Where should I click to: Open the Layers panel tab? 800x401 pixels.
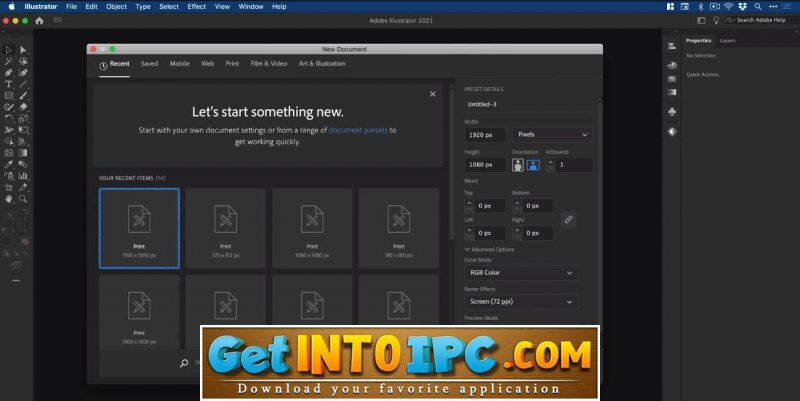[728, 41]
